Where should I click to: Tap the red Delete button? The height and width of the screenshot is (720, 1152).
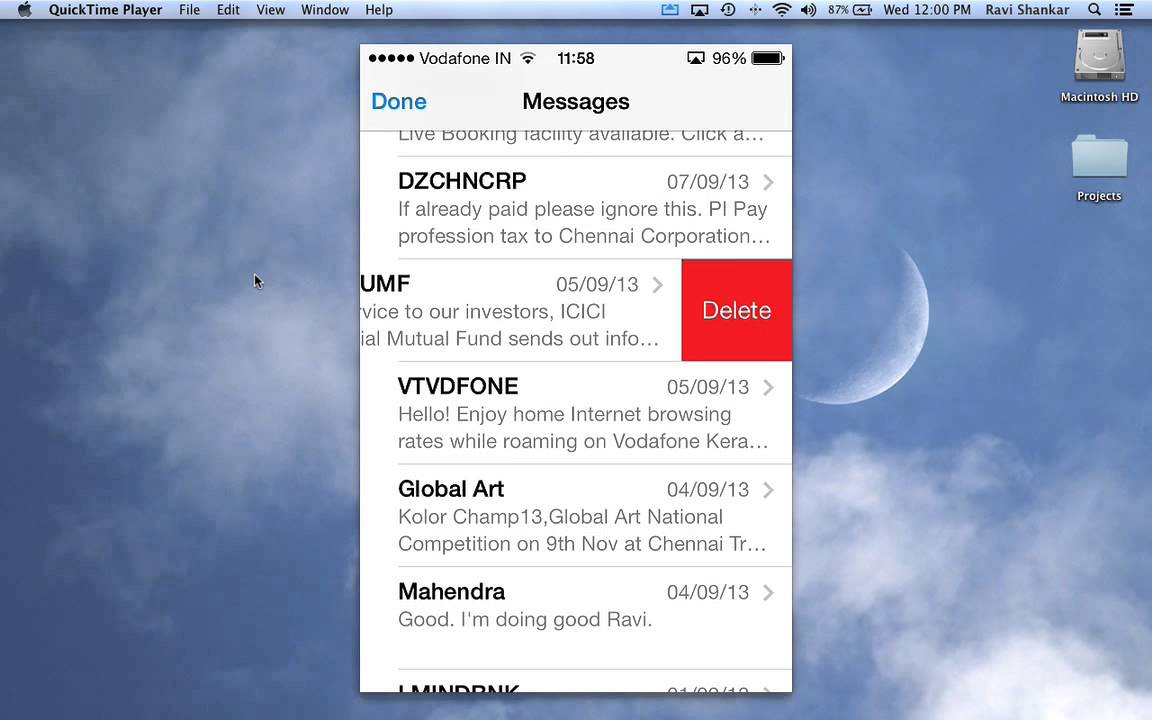coord(737,310)
